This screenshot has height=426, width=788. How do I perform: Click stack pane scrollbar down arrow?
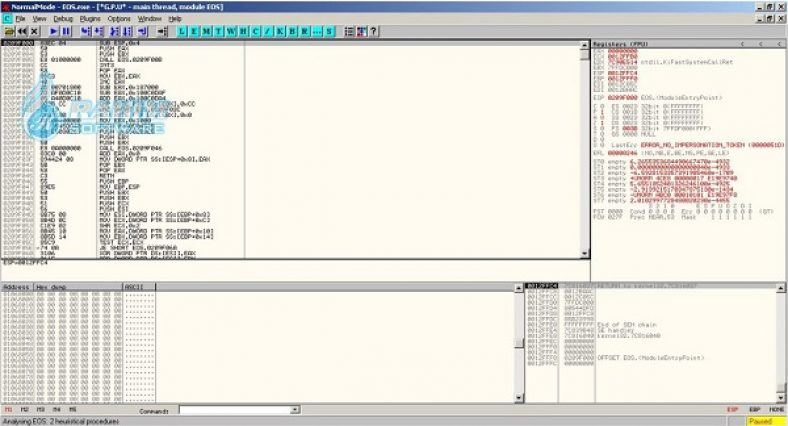coord(780,398)
